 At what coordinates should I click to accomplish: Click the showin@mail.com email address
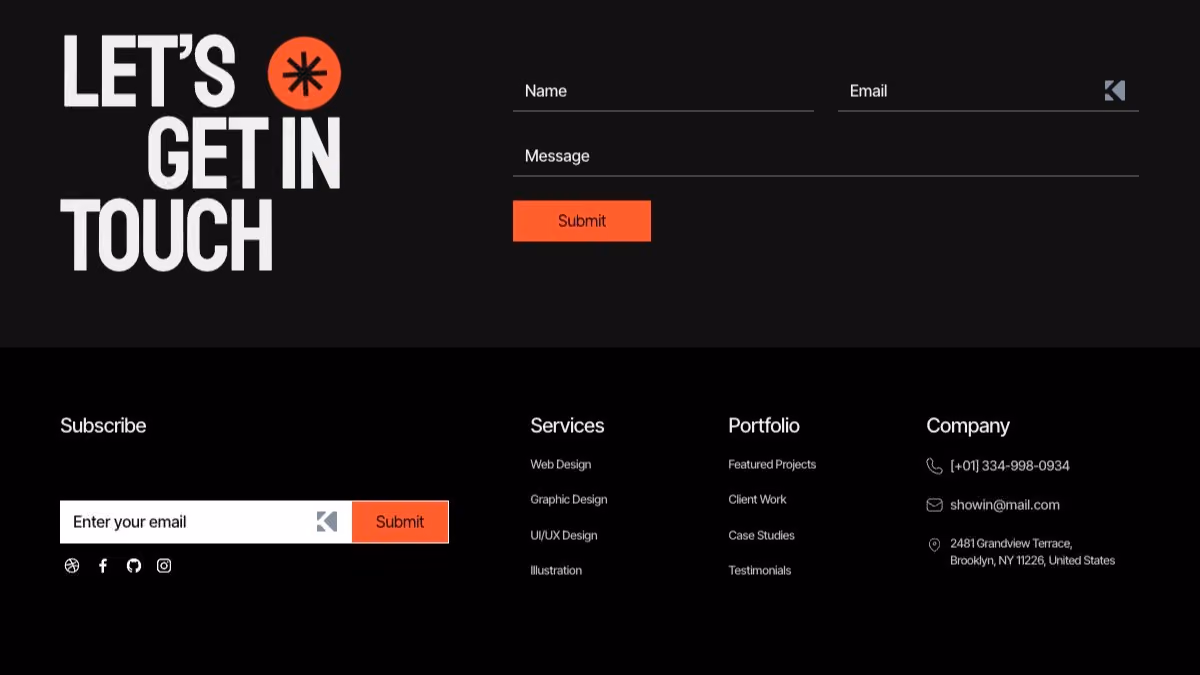click(x=1005, y=505)
